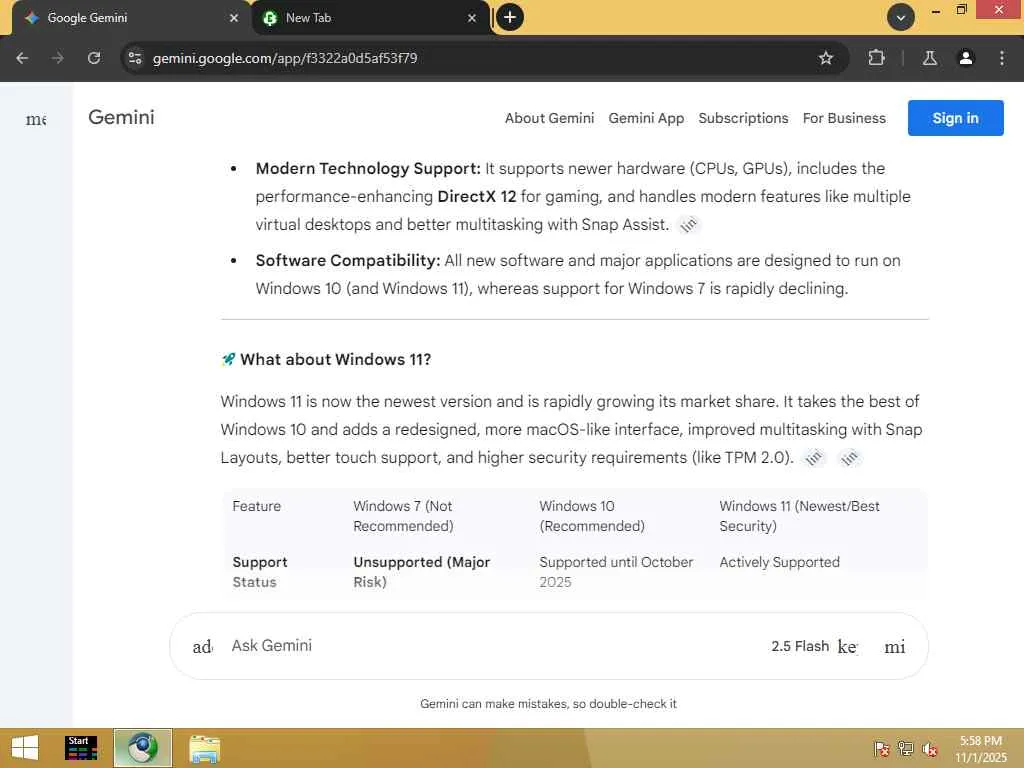Open For Business link
Viewport: 1024px width, 768px height.
[844, 118]
